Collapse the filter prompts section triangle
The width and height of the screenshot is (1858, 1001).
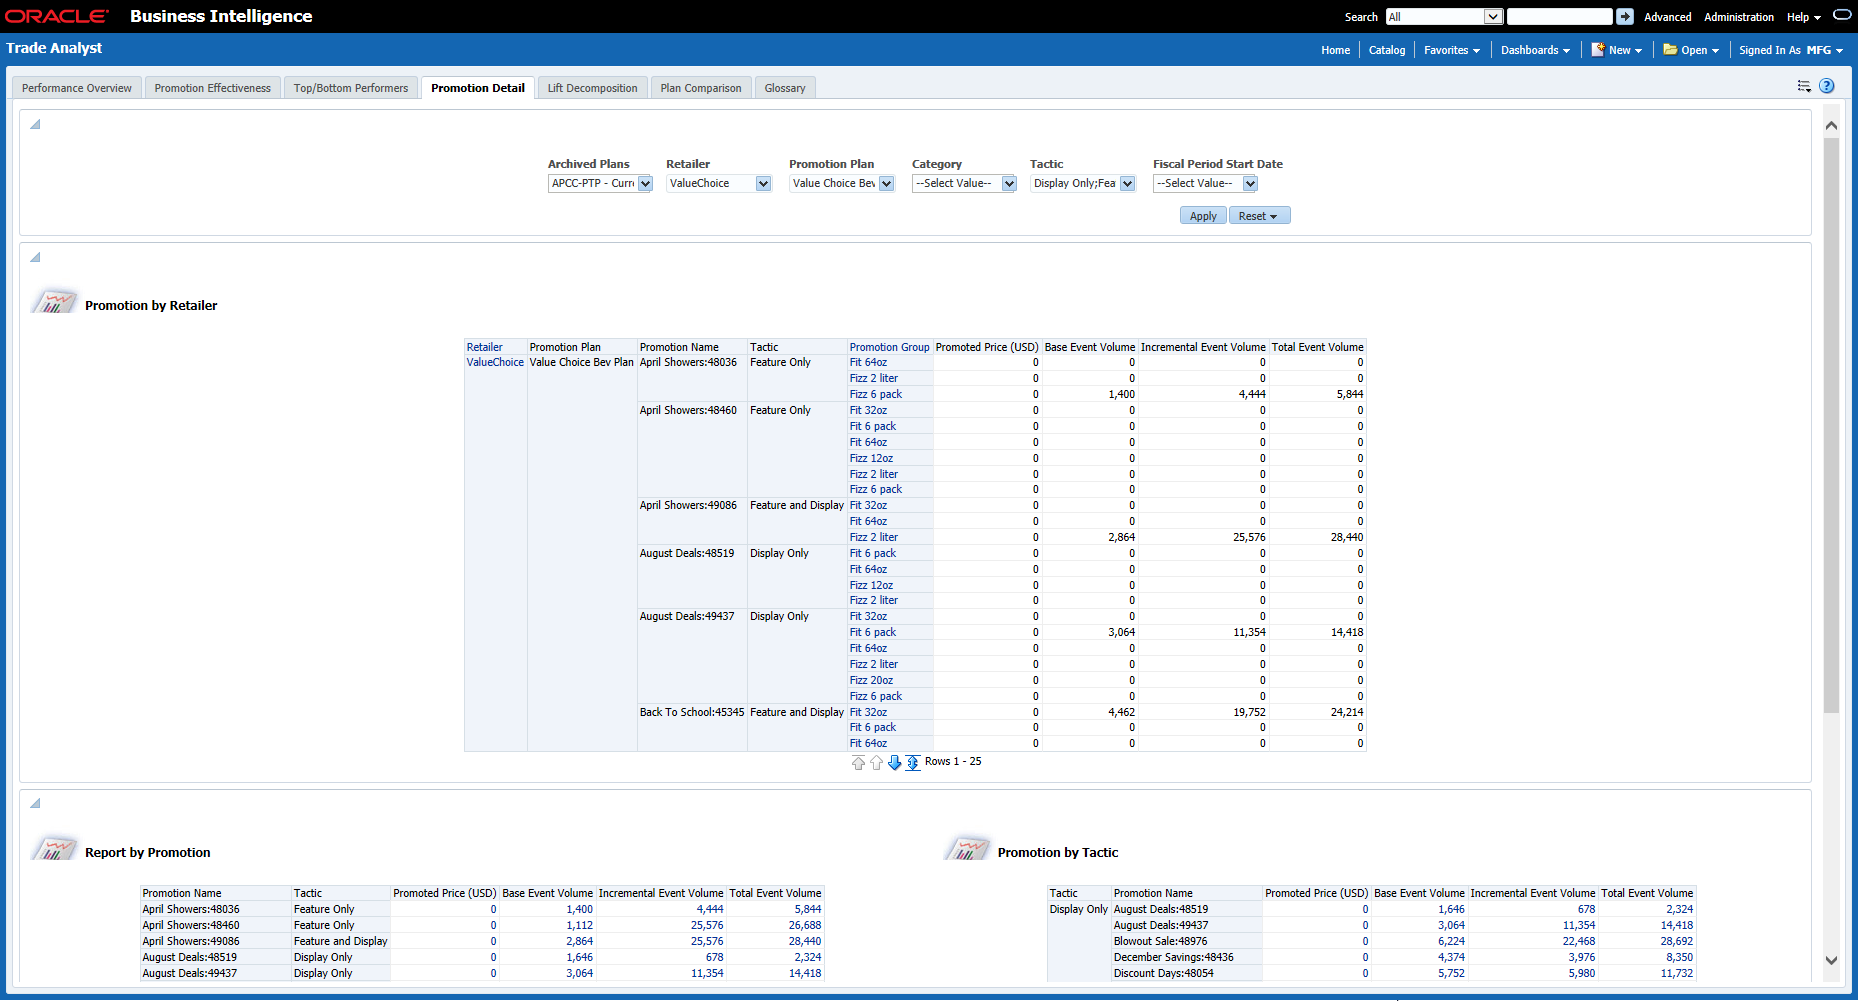click(x=33, y=123)
